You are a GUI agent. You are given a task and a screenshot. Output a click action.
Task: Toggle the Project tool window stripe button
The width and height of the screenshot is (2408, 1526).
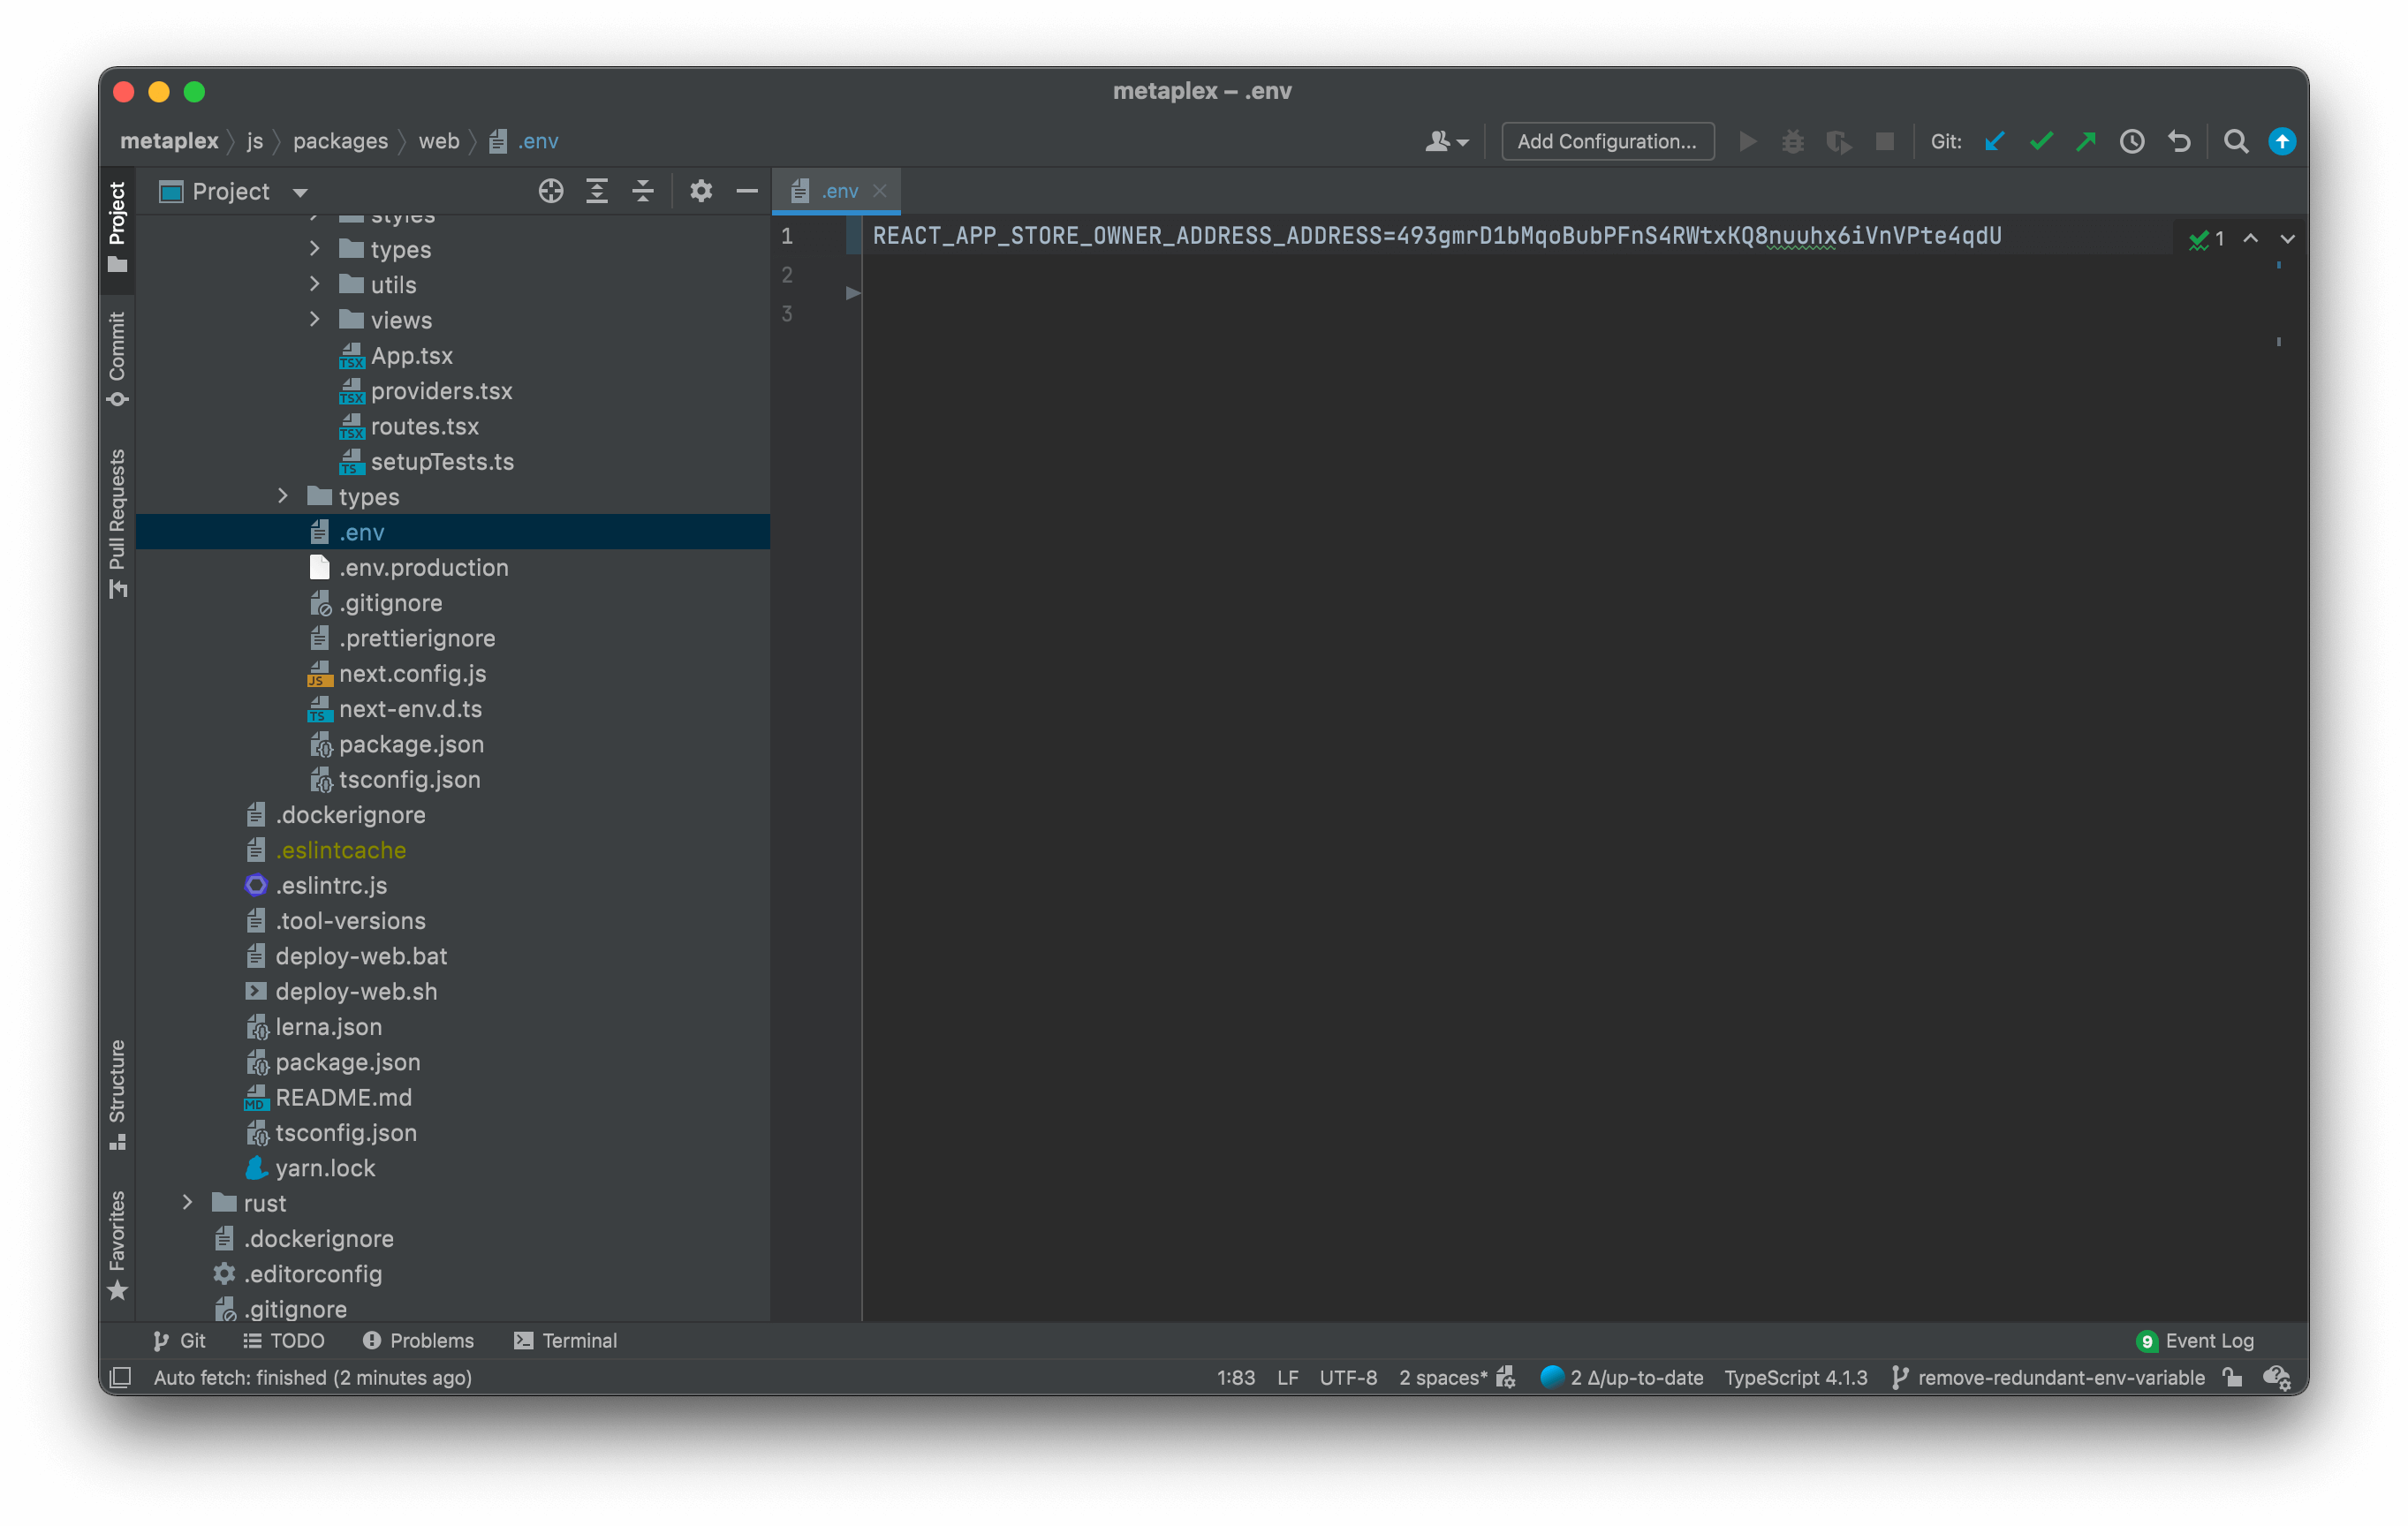pos(118,228)
